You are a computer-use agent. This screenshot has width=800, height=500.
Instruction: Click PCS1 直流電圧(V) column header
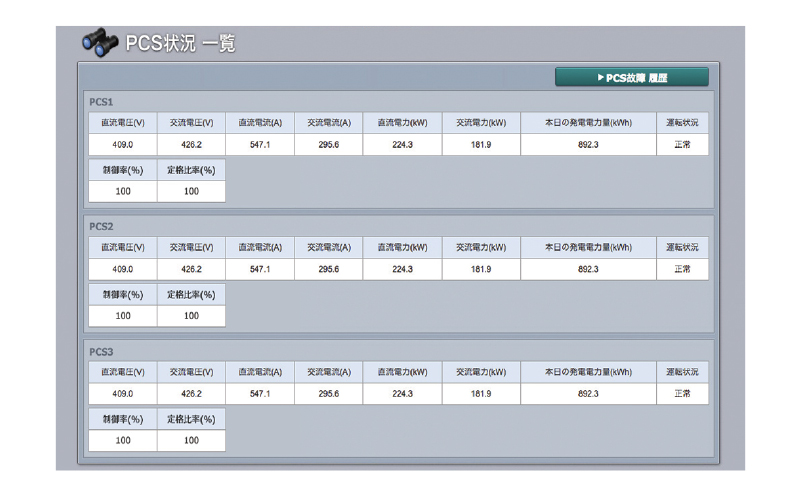click(123, 123)
